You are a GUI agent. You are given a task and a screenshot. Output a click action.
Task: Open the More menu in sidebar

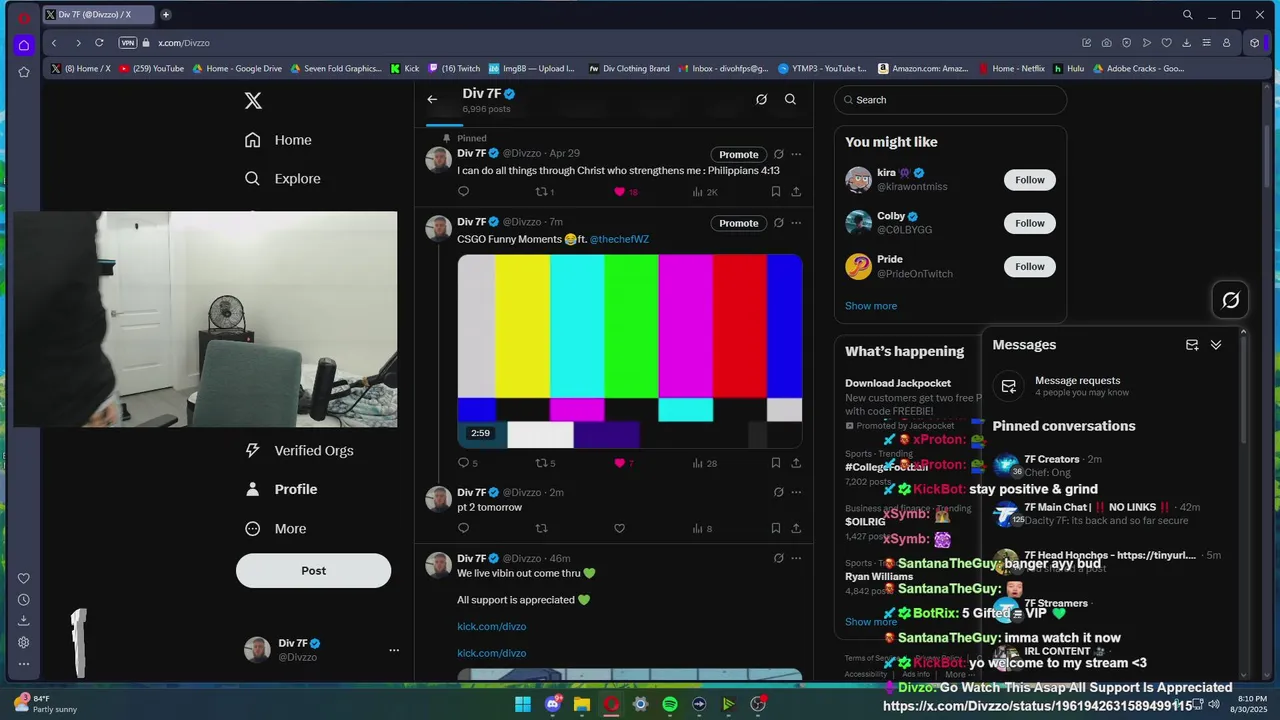click(x=276, y=529)
